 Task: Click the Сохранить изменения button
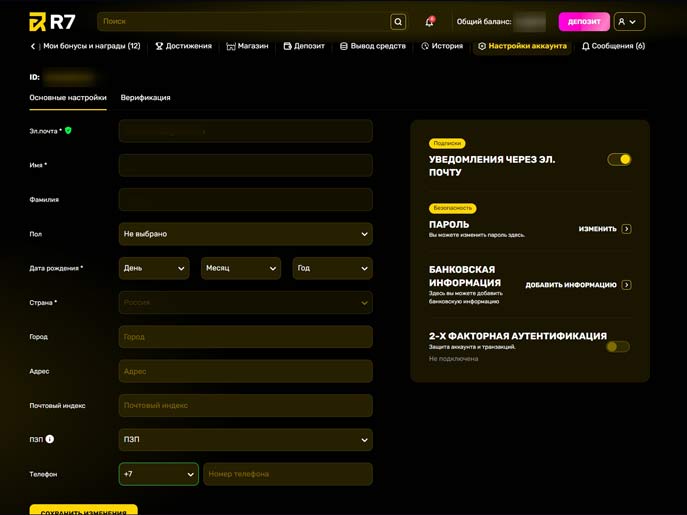(83, 510)
